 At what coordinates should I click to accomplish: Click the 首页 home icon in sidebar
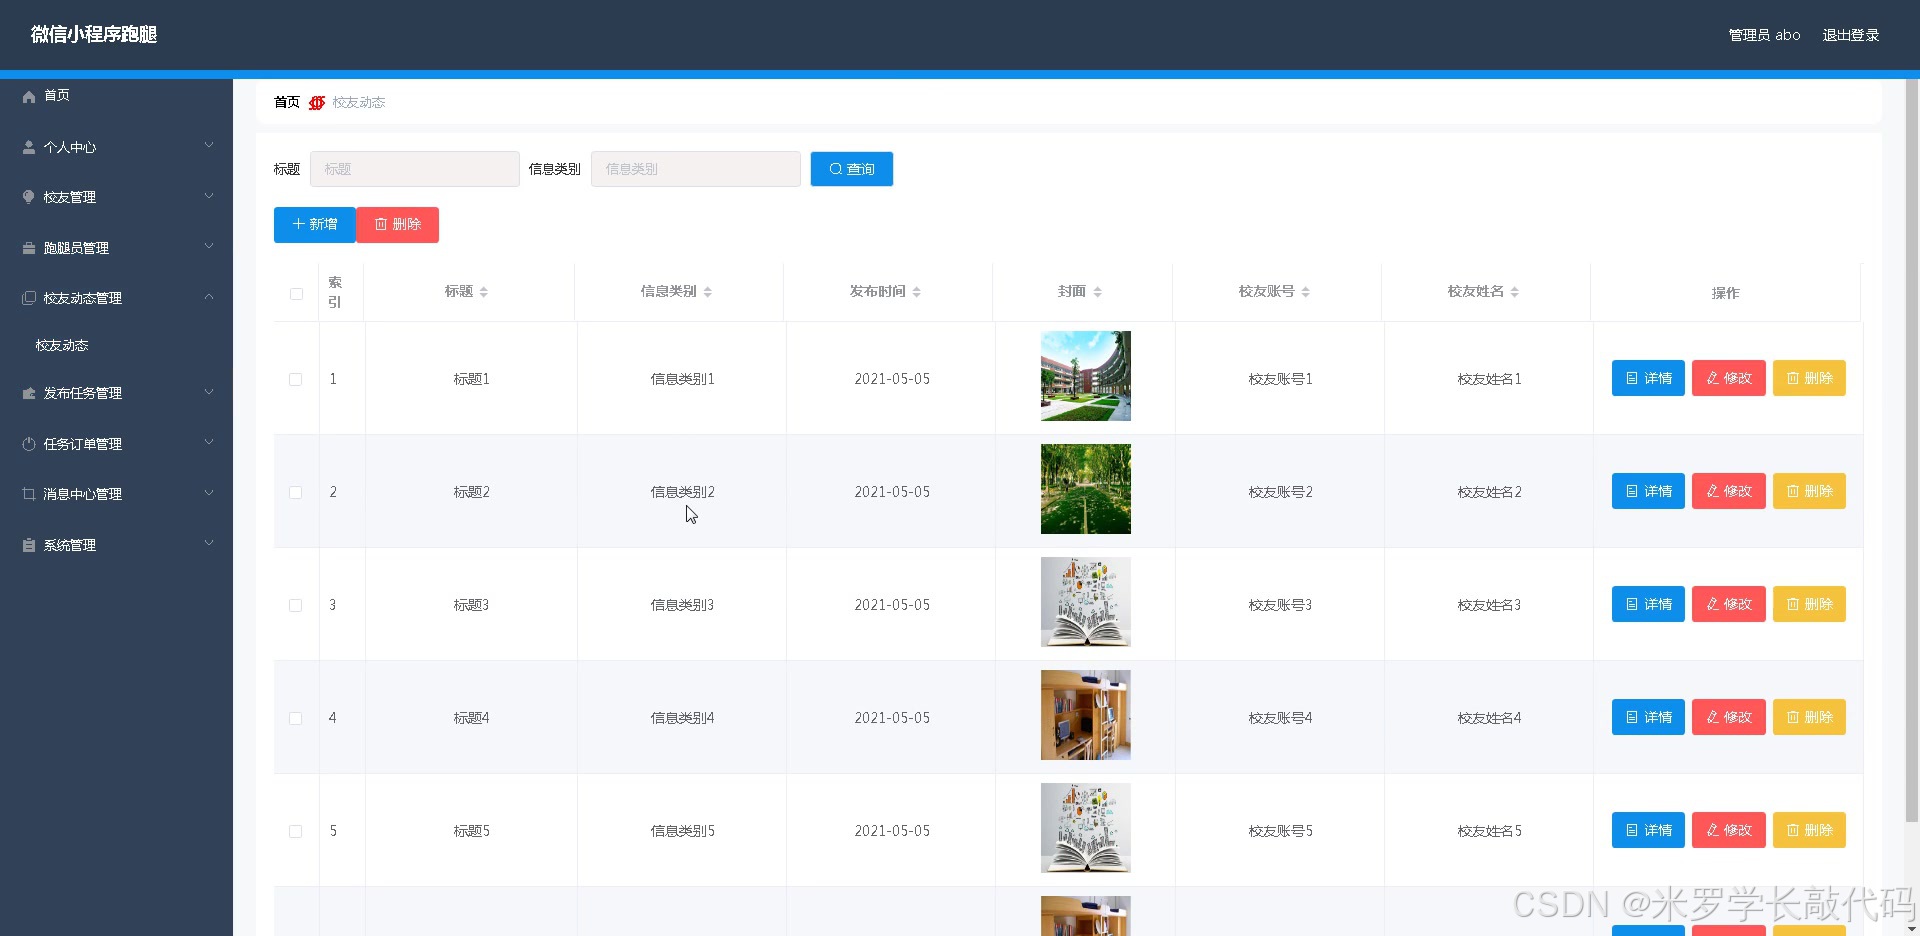tap(28, 96)
